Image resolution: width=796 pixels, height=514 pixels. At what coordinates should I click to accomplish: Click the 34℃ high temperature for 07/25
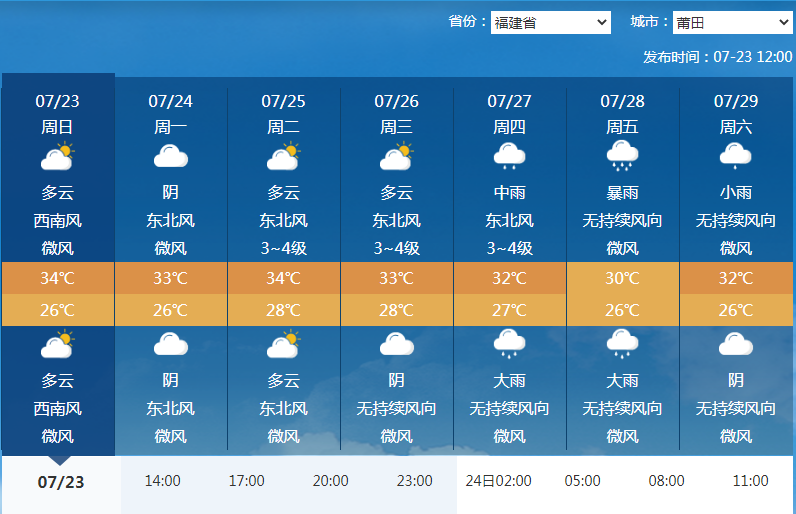pyautogui.click(x=283, y=278)
